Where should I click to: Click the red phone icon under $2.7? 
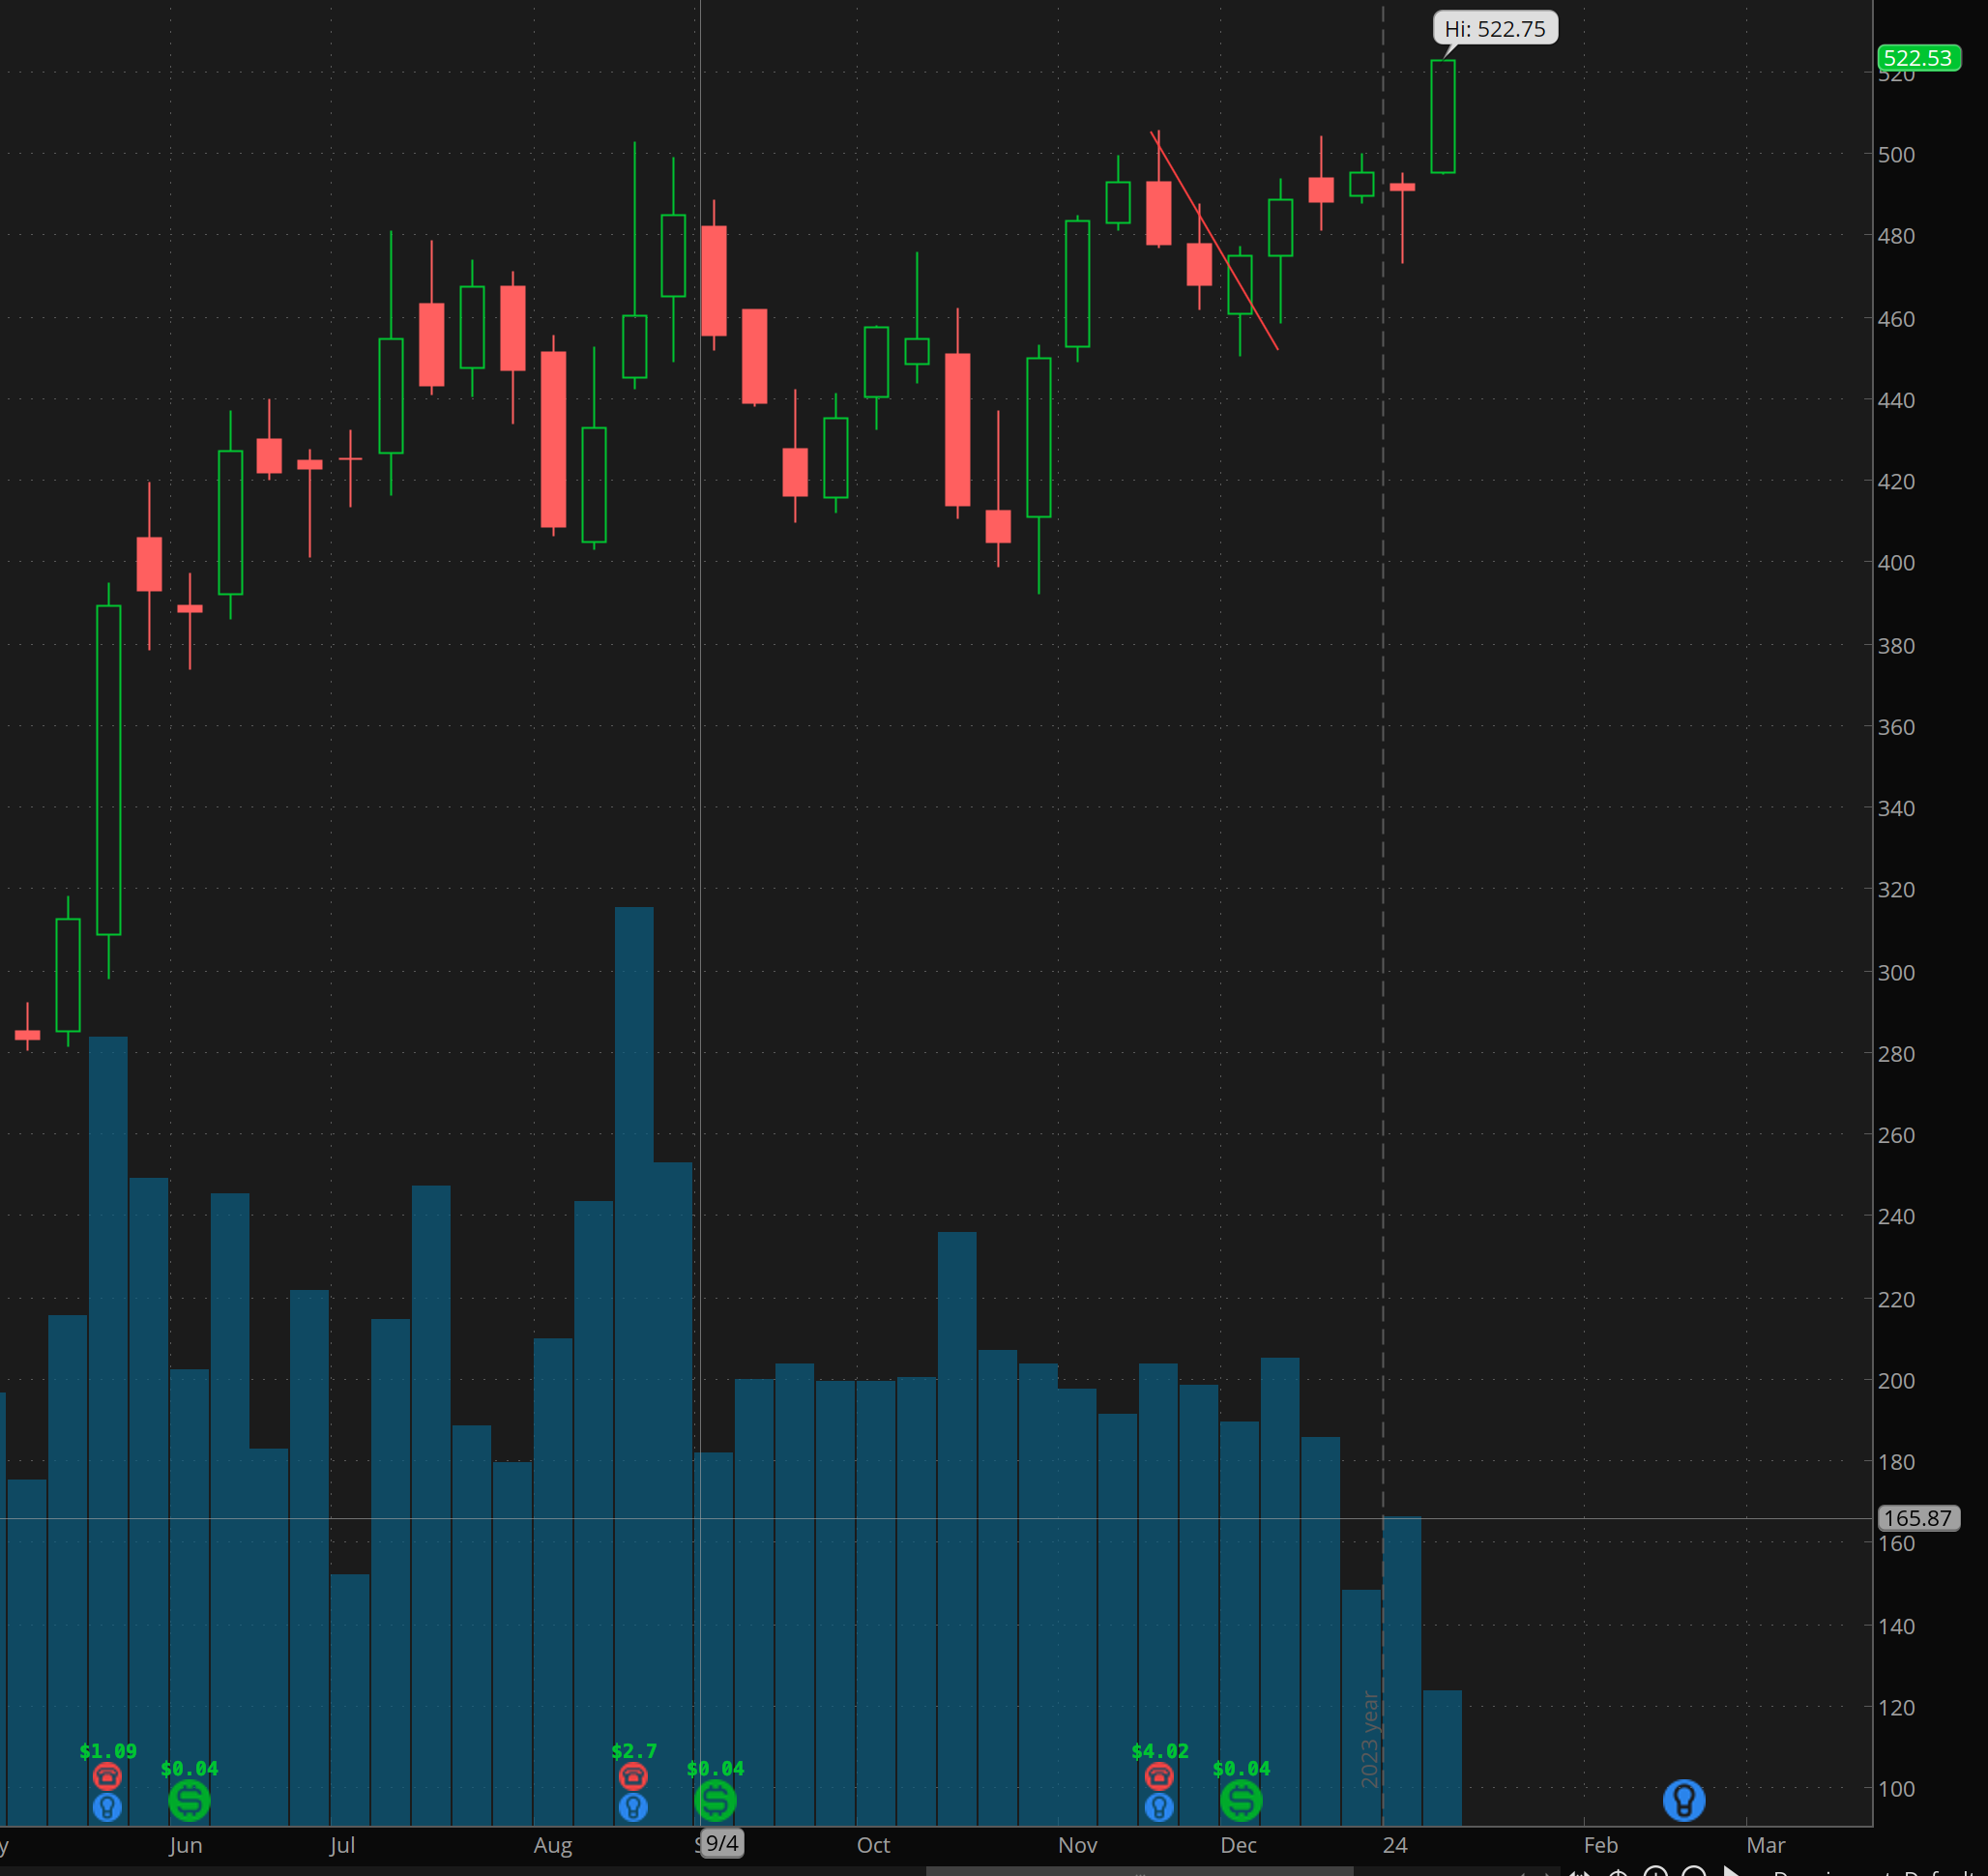click(633, 1776)
